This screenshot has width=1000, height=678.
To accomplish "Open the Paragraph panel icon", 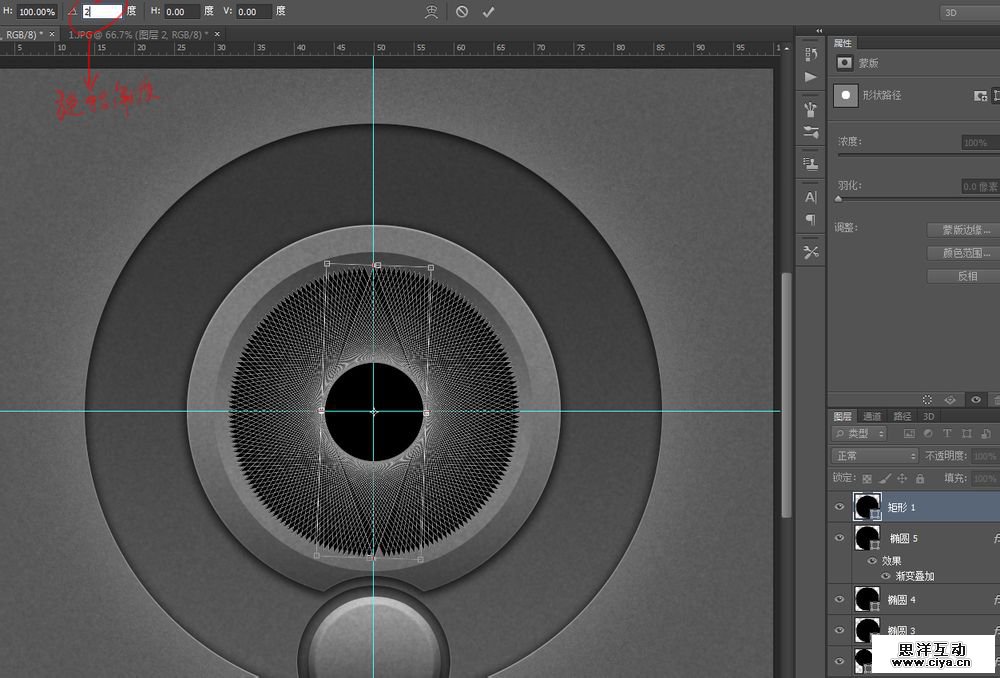I will pyautogui.click(x=811, y=220).
